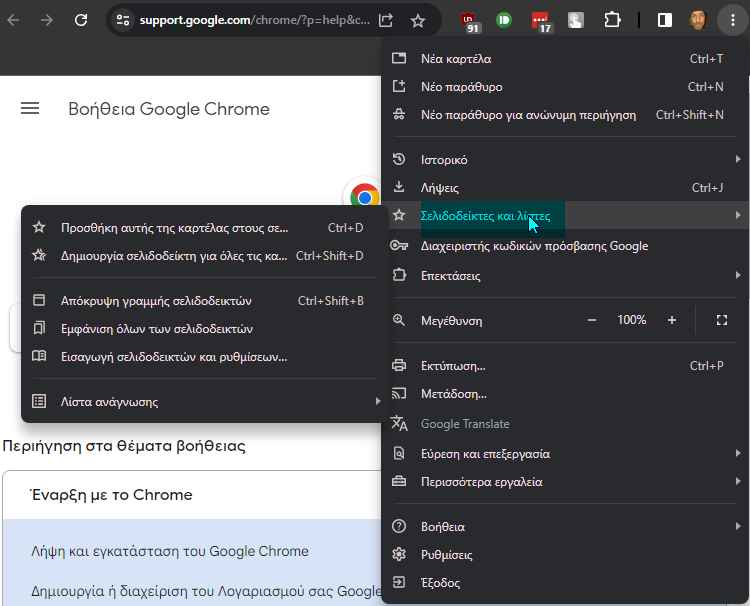The image size is (750, 606).
Task: Open green circular extension icon
Action: pos(504,20)
